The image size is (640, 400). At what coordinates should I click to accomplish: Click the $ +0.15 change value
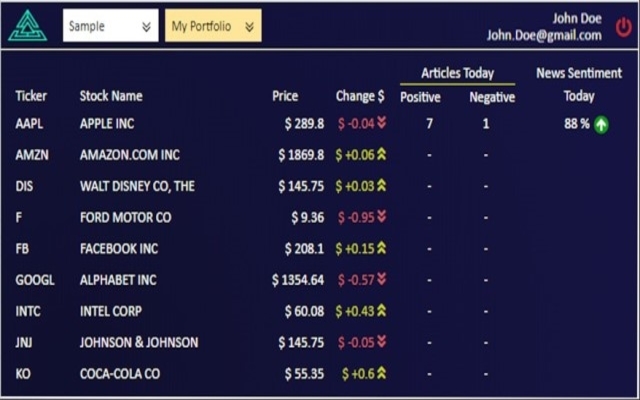(x=355, y=249)
